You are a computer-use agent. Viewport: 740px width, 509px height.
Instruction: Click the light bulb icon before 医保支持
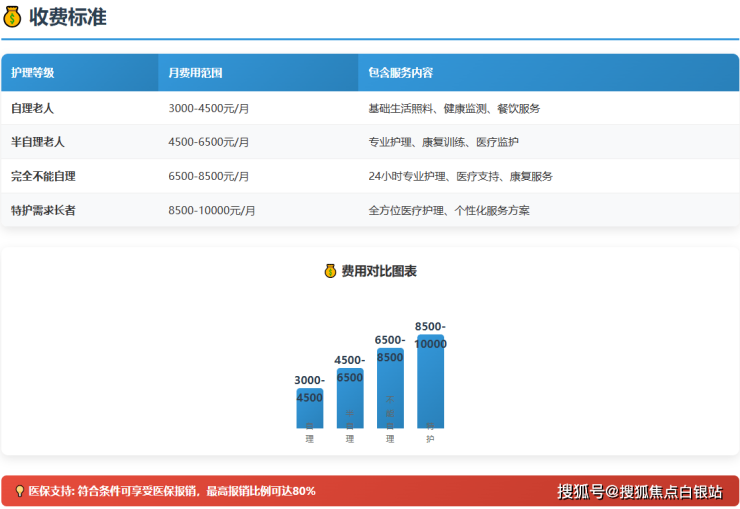point(19,491)
